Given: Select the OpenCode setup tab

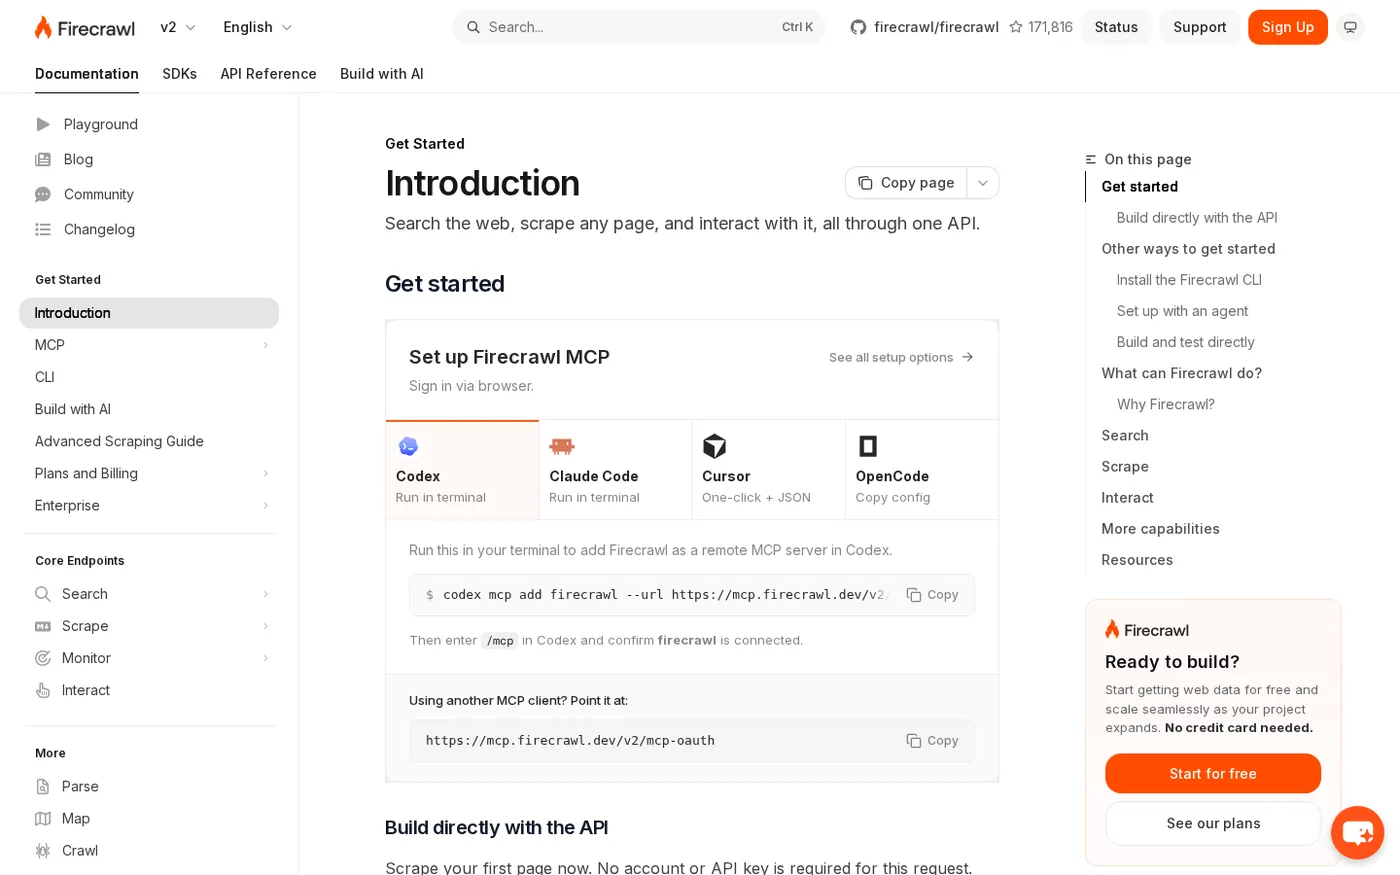Looking at the screenshot, I should [921, 470].
